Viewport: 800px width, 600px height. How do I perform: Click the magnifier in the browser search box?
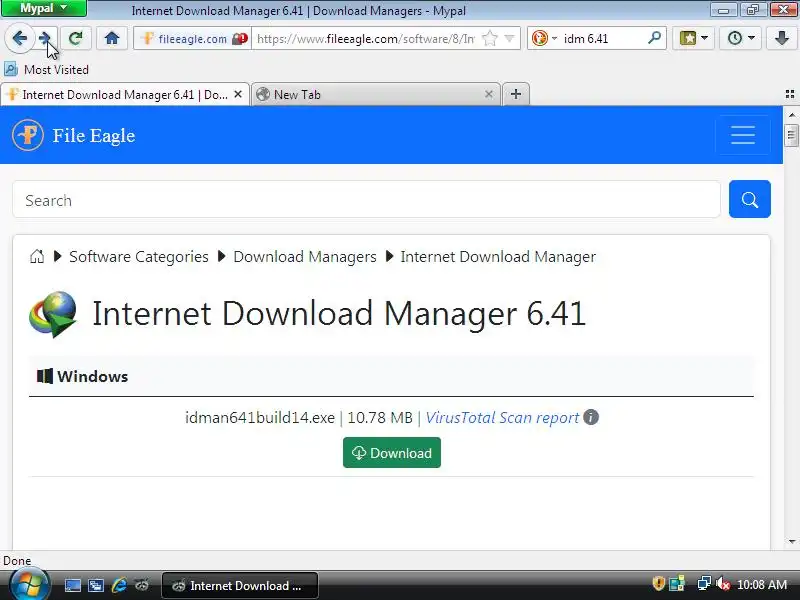[x=654, y=38]
